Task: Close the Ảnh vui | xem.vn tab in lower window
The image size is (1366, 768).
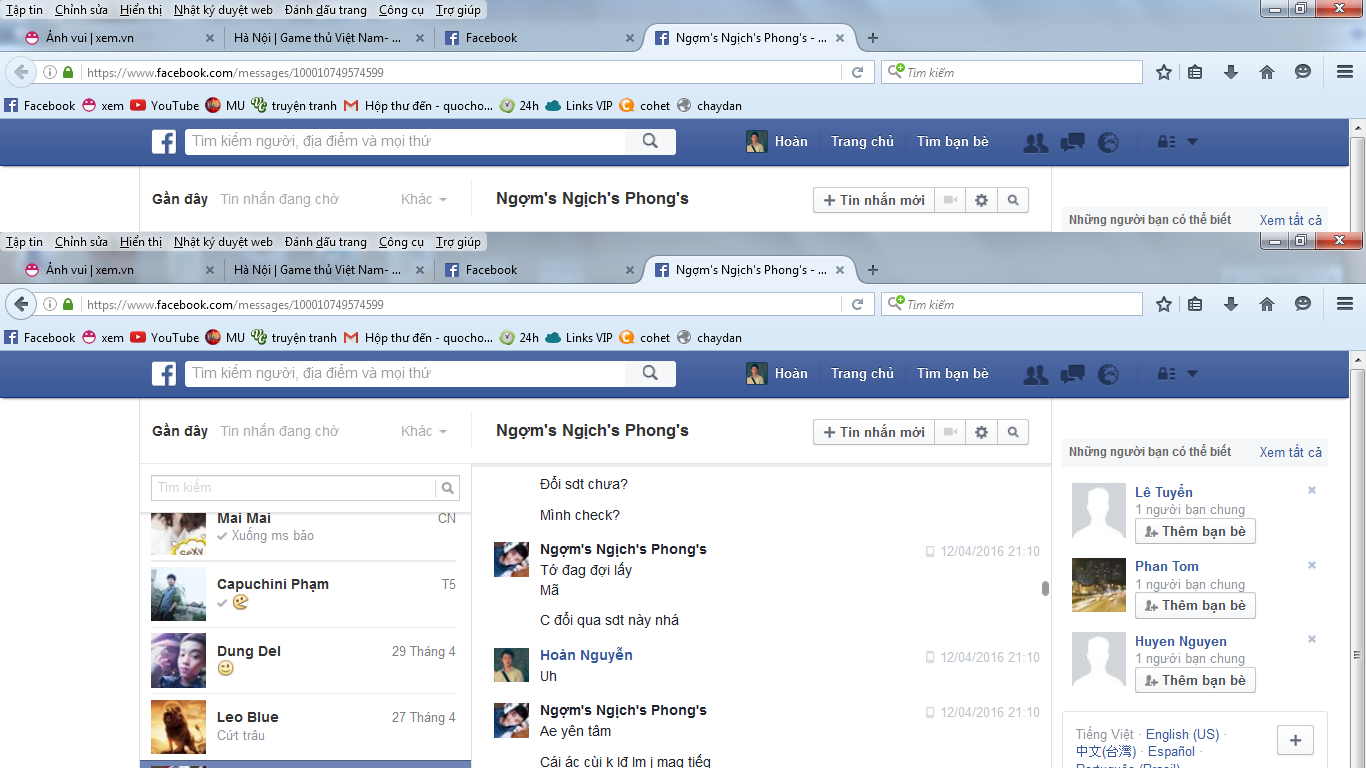Action: pyautogui.click(x=210, y=270)
